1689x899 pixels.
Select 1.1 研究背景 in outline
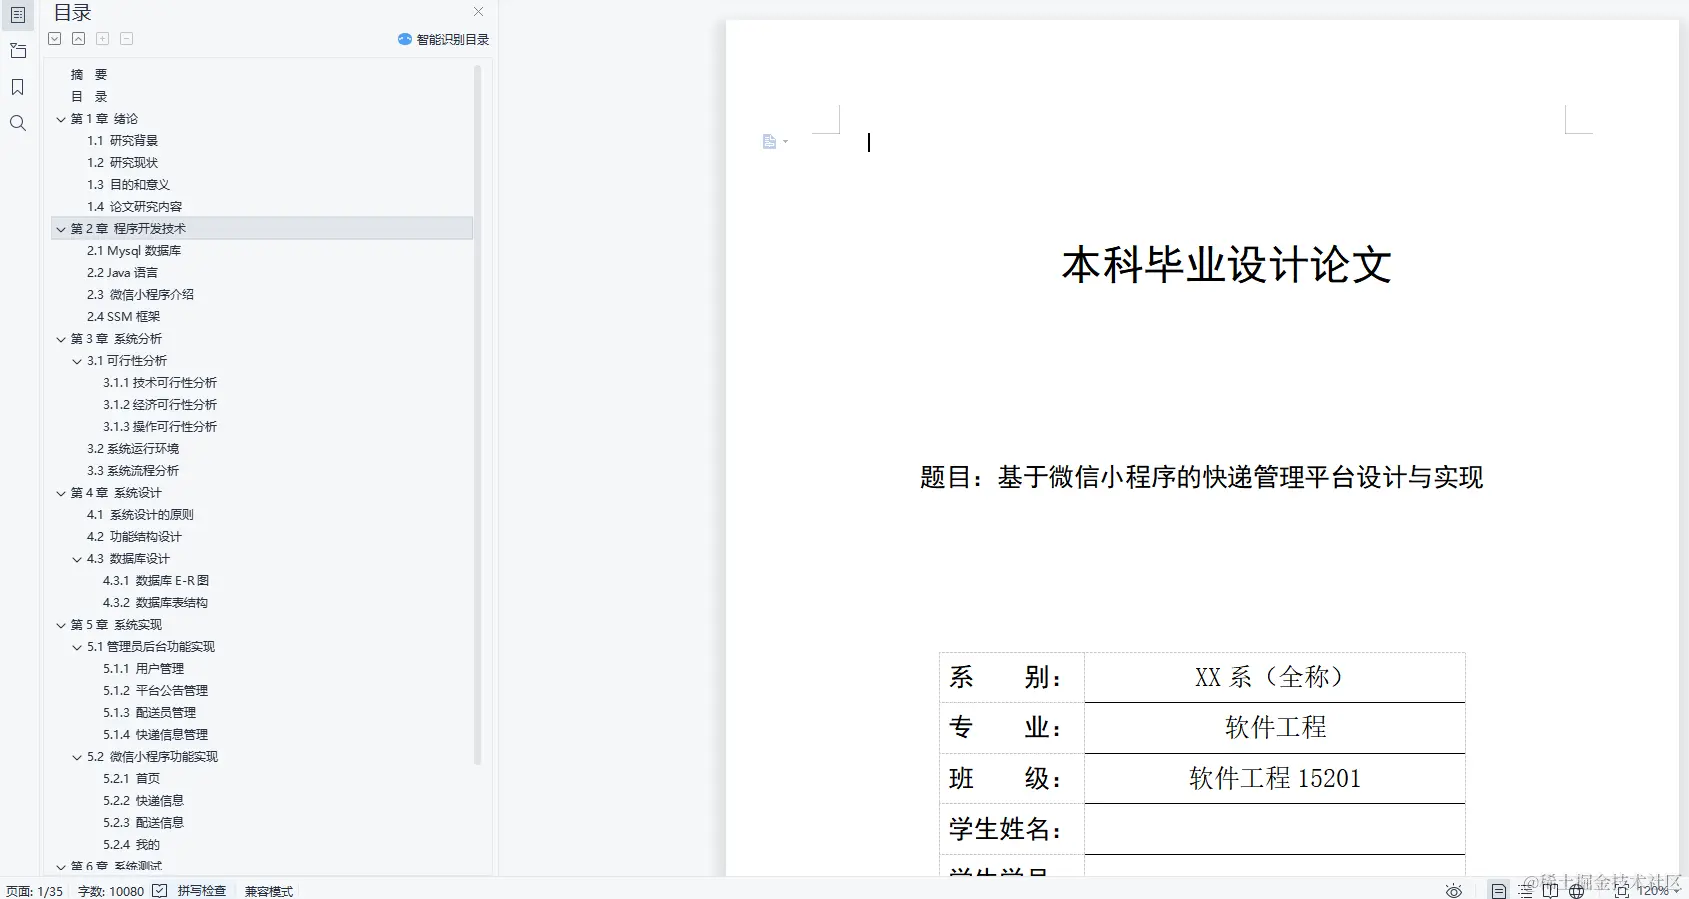coord(122,141)
